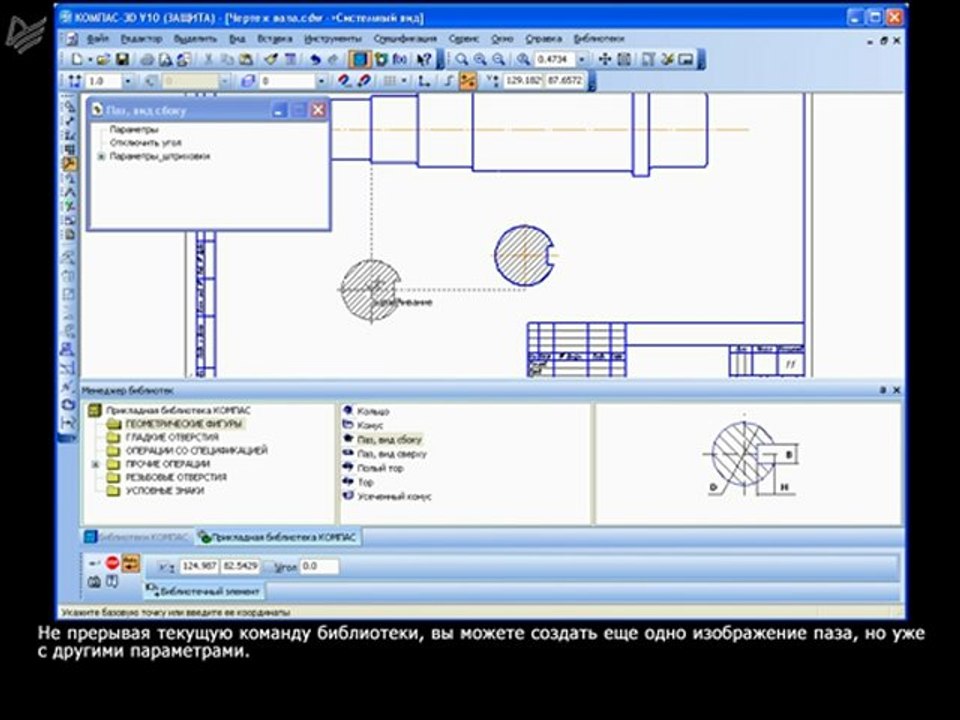Print the document
Screen dimensions: 960x720
coord(147,59)
